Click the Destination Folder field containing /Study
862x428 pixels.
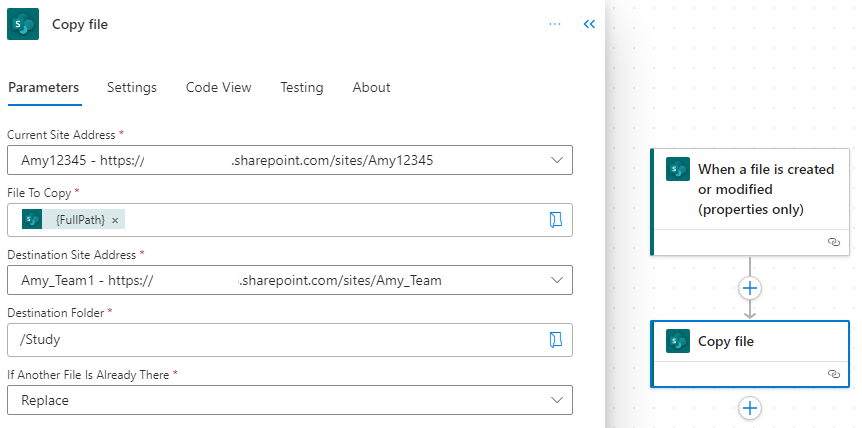pyautogui.click(x=290, y=340)
